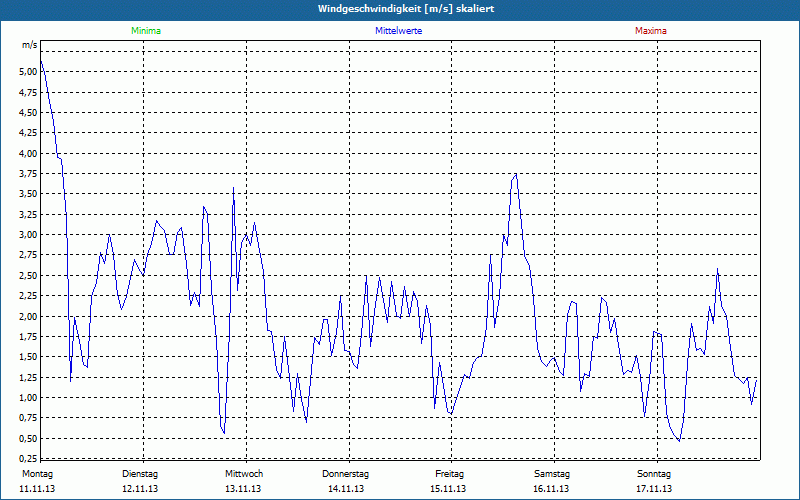Click the 2,75 y-axis value

(28, 255)
